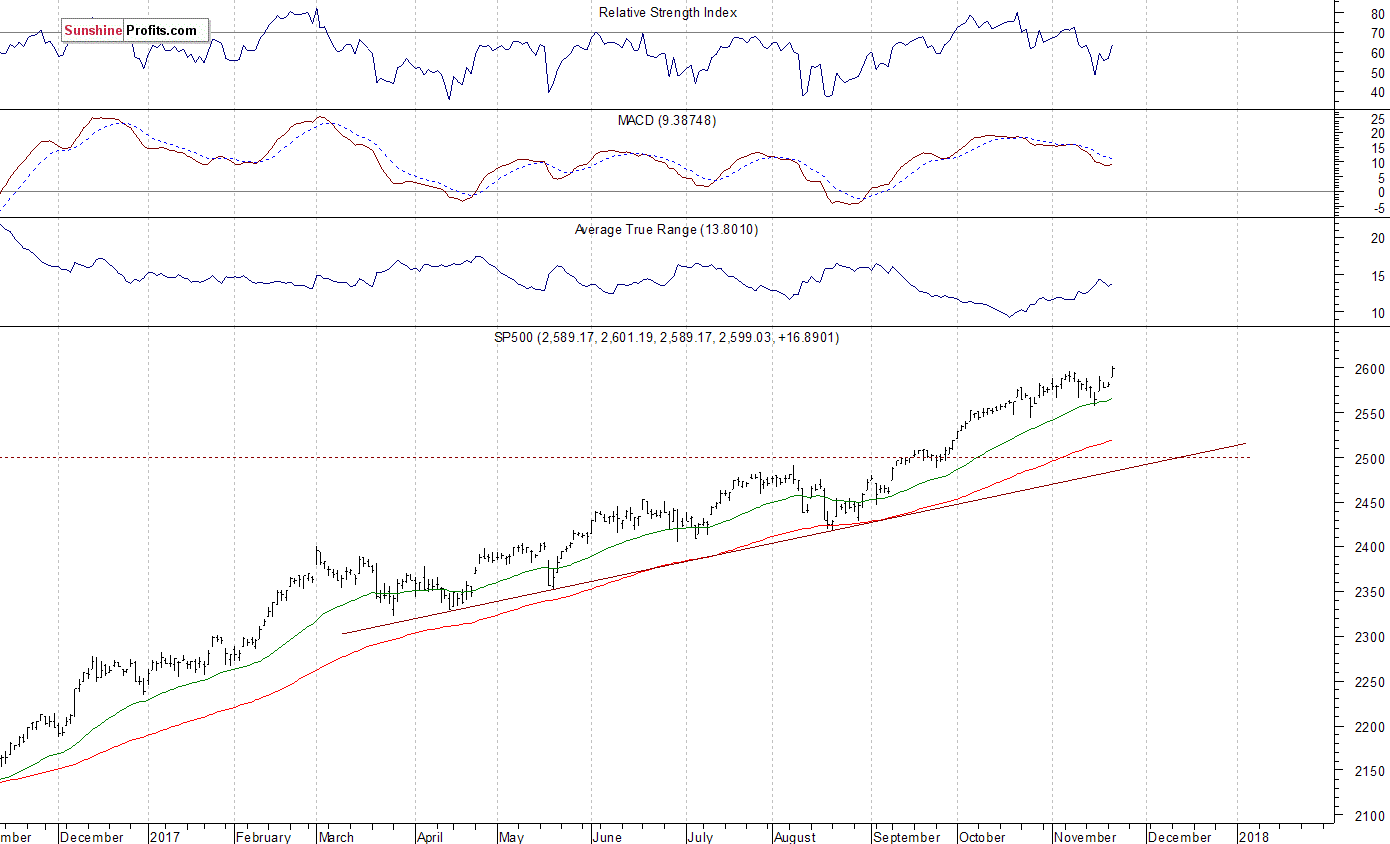
Task: Click the December label on time axis
Action: coord(92,837)
